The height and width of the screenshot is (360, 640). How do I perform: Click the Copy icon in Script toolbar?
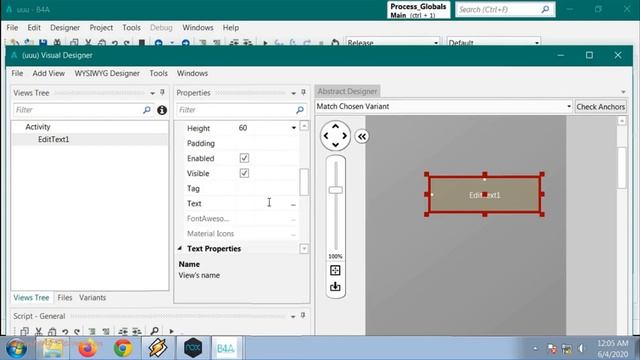pyautogui.click(x=24, y=331)
